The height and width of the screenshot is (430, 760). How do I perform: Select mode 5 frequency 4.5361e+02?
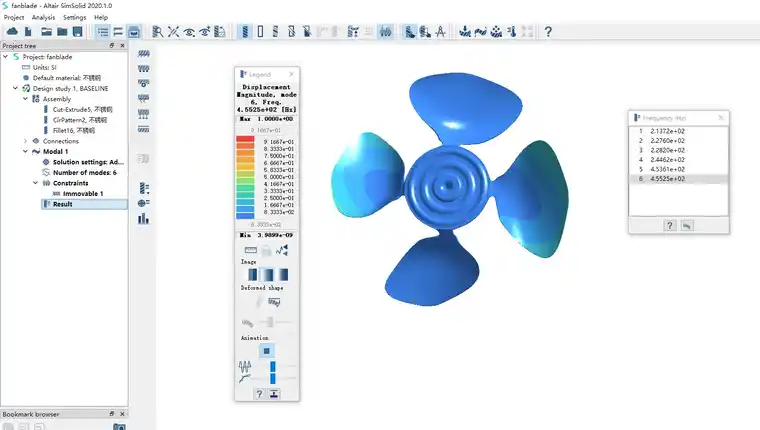click(x=679, y=169)
